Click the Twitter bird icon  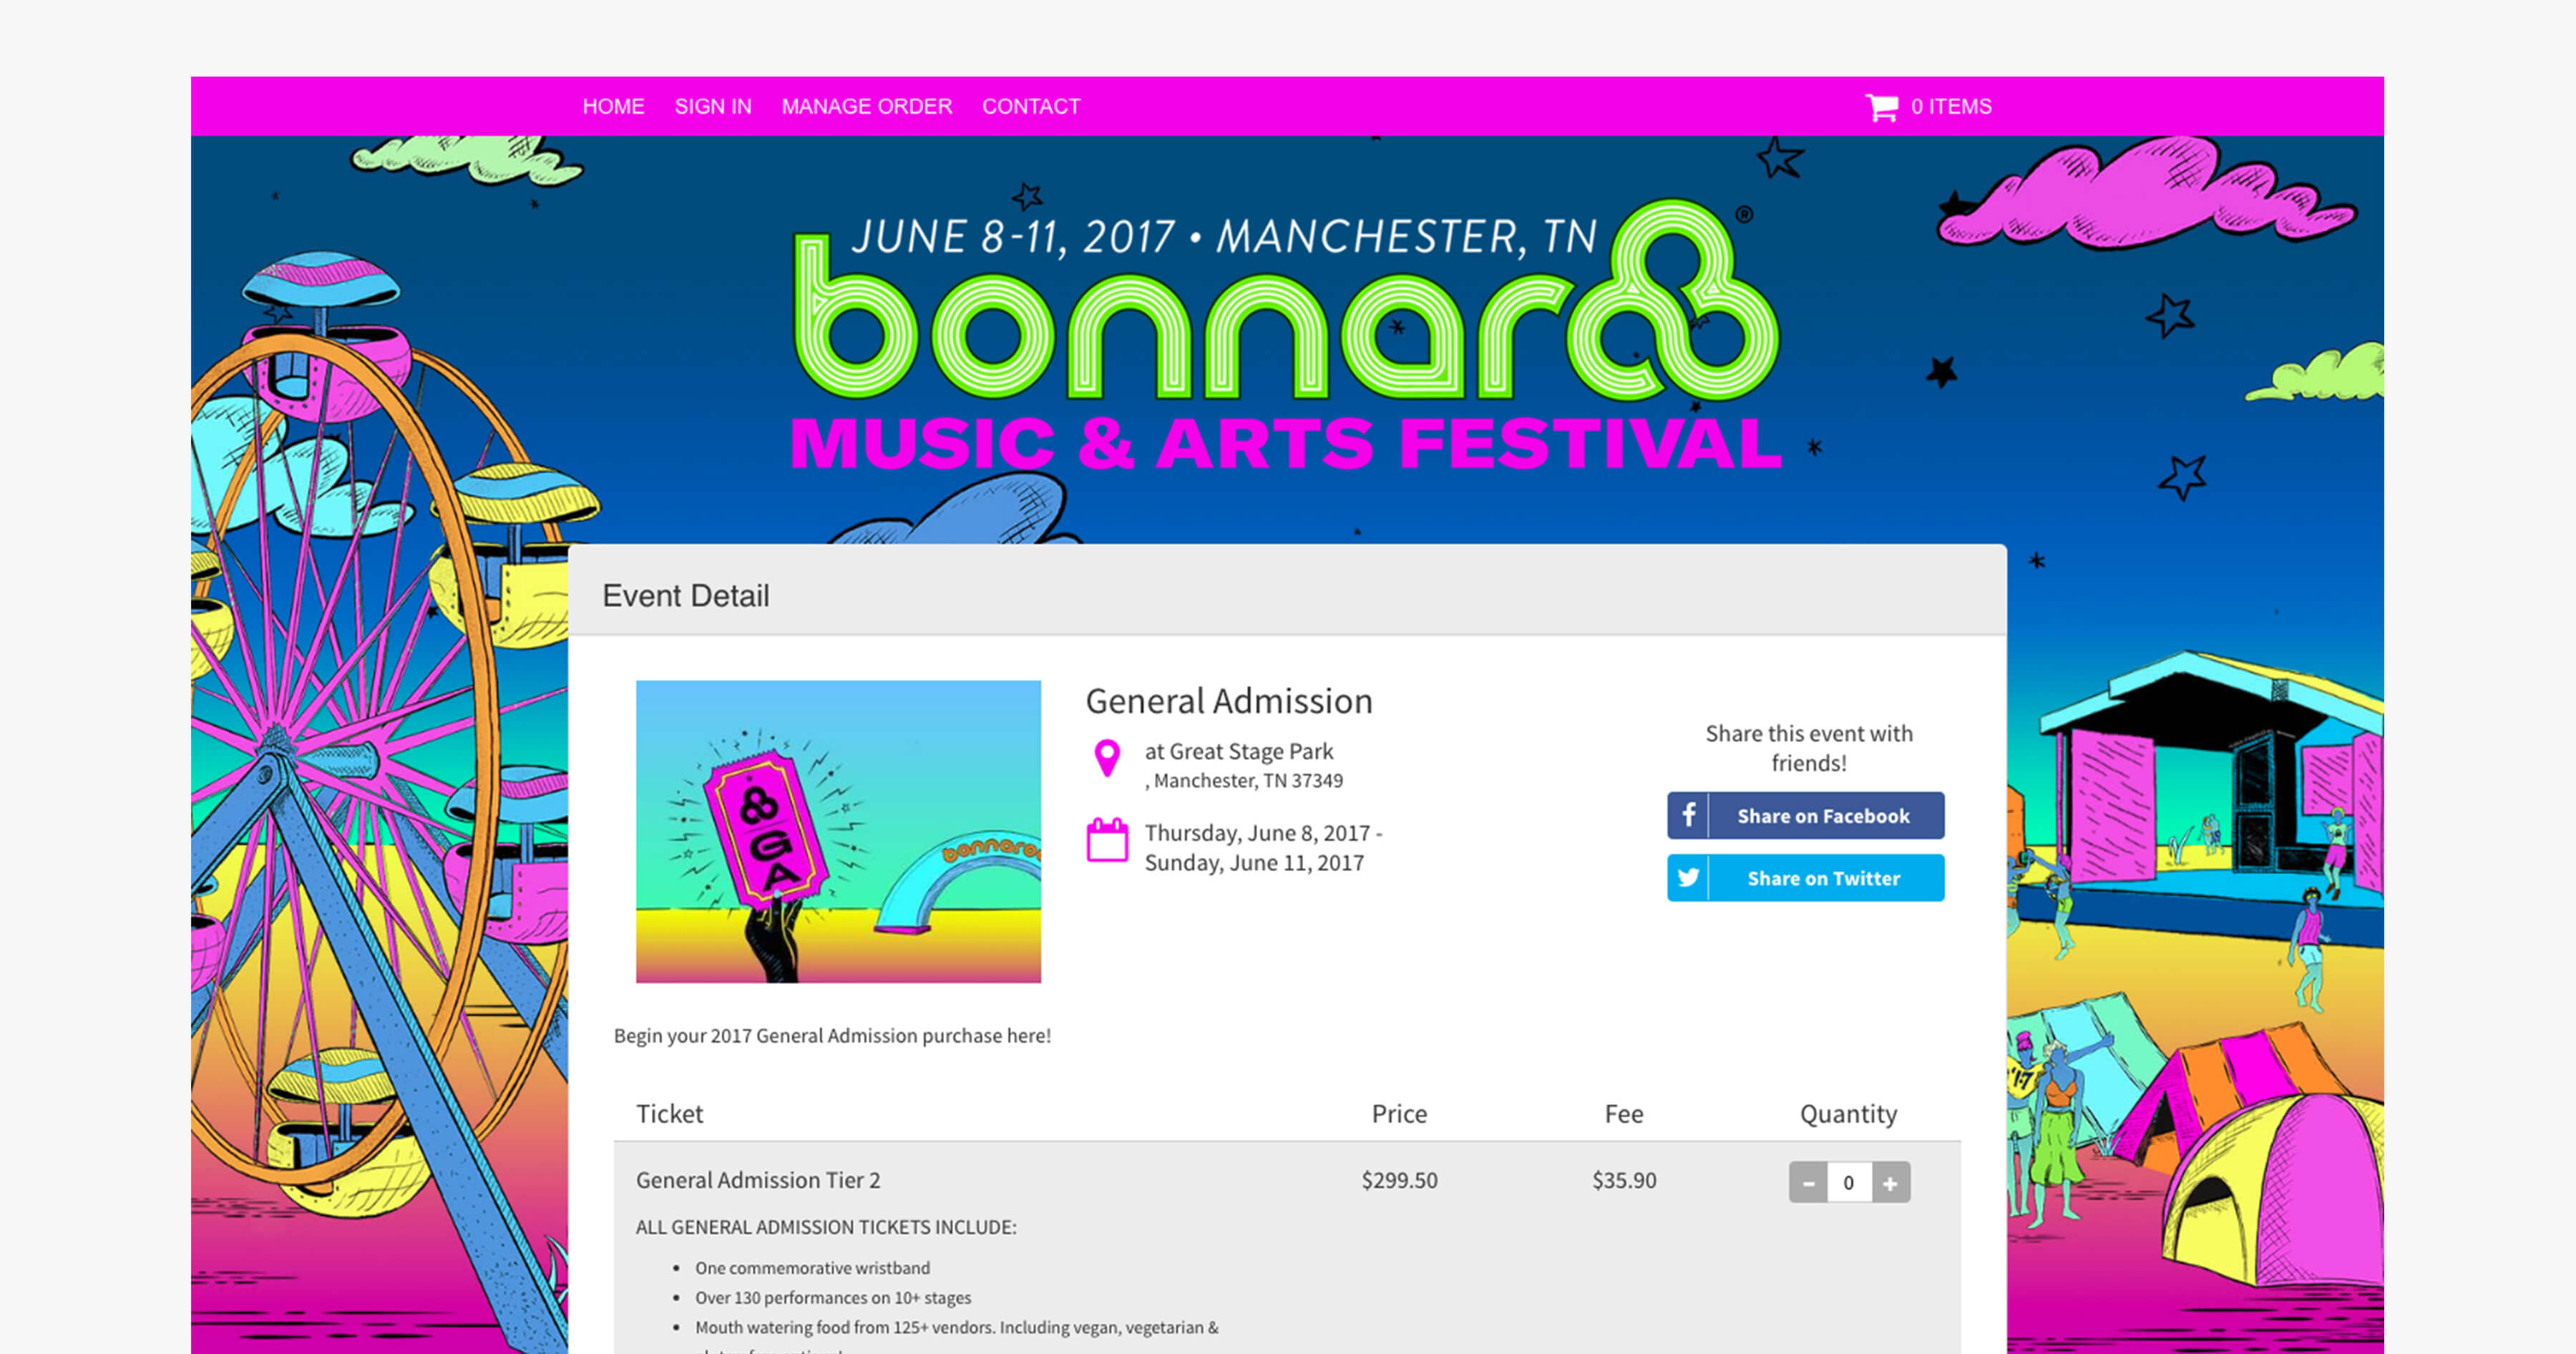click(x=1688, y=877)
